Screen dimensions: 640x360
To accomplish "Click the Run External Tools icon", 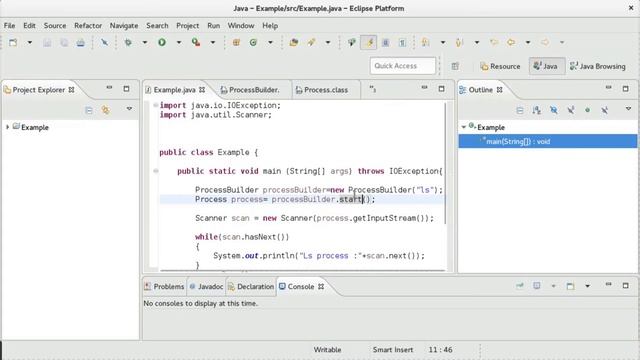I will coord(196,42).
